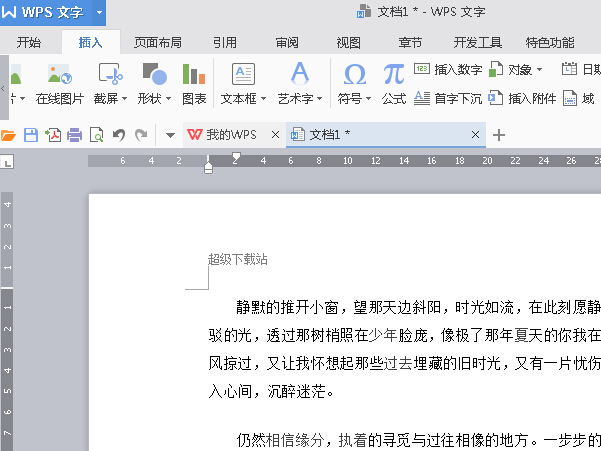This screenshot has height=451, width=601.
Task: Select the 插入 ribbon tab
Action: (90, 42)
